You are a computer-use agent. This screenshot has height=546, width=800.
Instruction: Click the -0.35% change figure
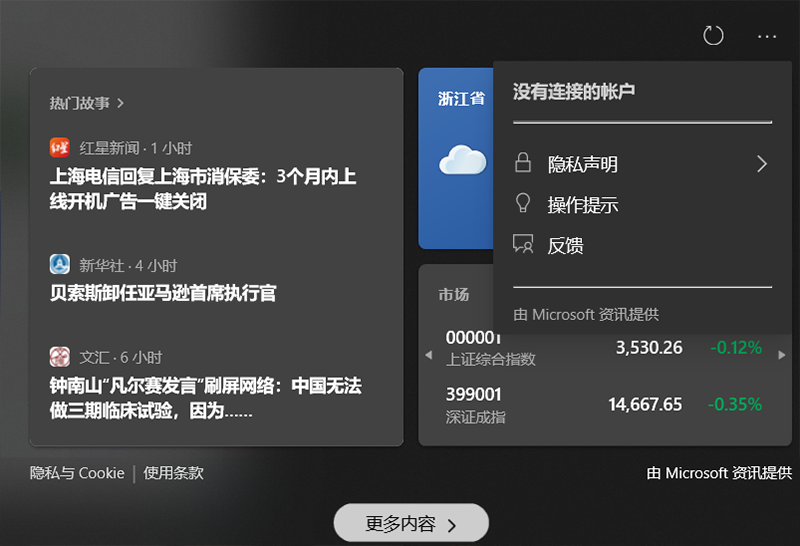pyautogui.click(x=735, y=405)
